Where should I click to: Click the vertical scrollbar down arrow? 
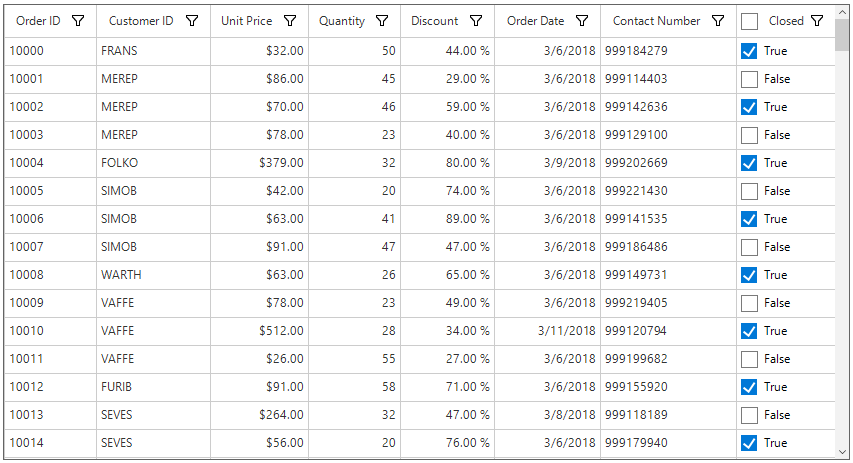(x=842, y=452)
